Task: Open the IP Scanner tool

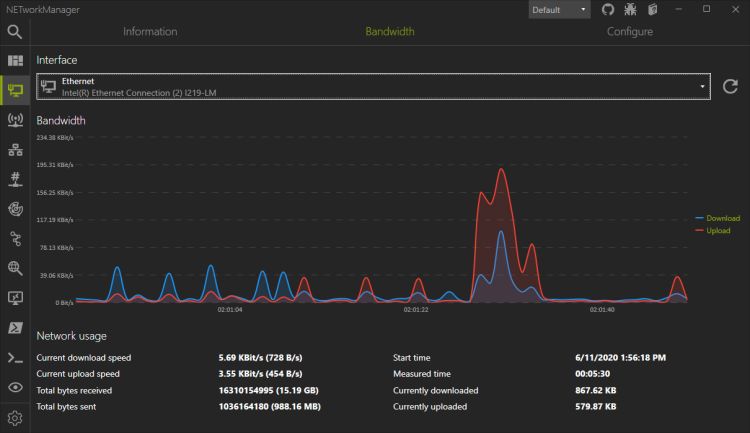Action: pos(15,150)
